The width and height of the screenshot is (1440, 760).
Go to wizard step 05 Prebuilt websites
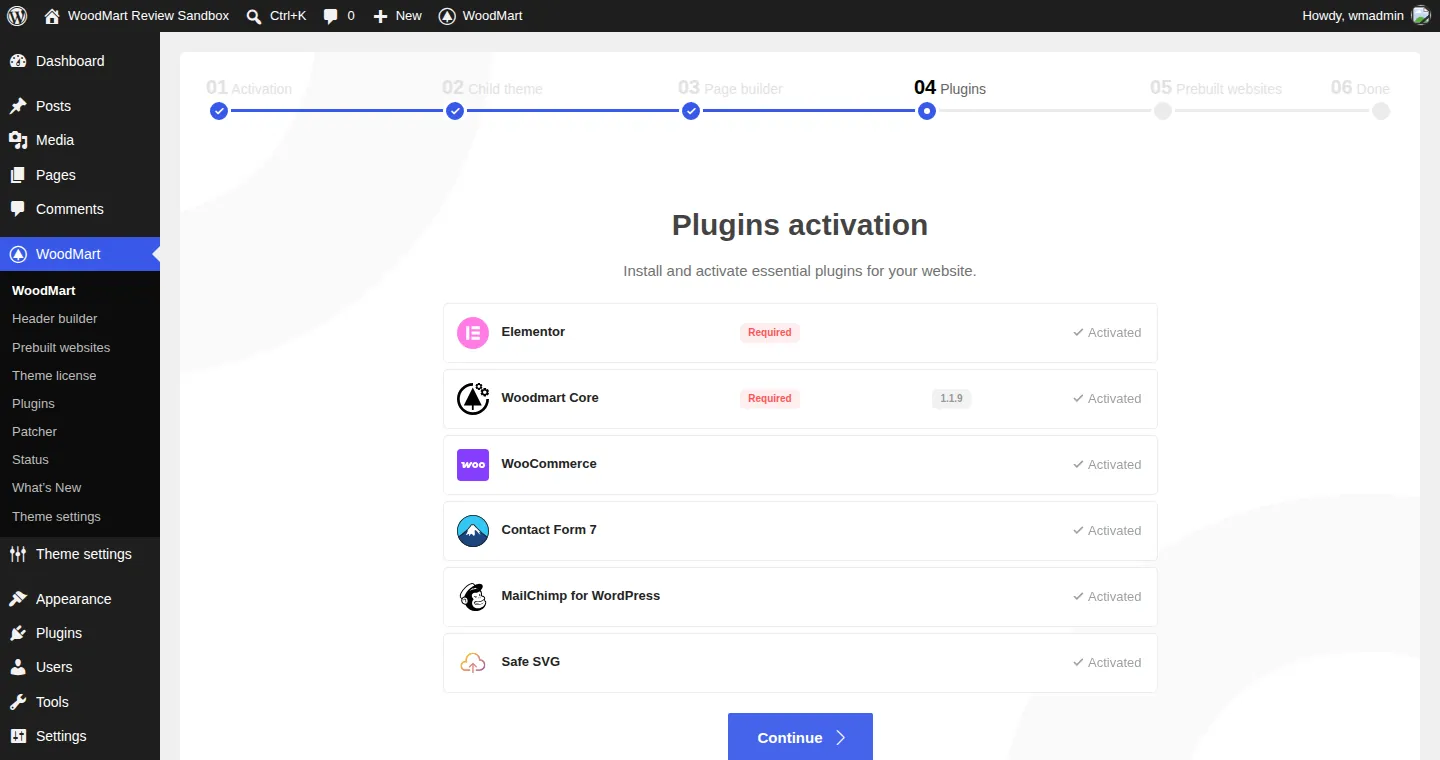pyautogui.click(x=1216, y=88)
